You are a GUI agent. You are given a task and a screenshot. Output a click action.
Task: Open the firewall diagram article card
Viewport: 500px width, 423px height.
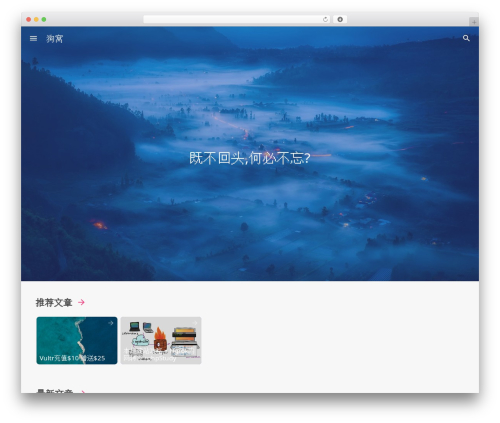pyautogui.click(x=161, y=340)
